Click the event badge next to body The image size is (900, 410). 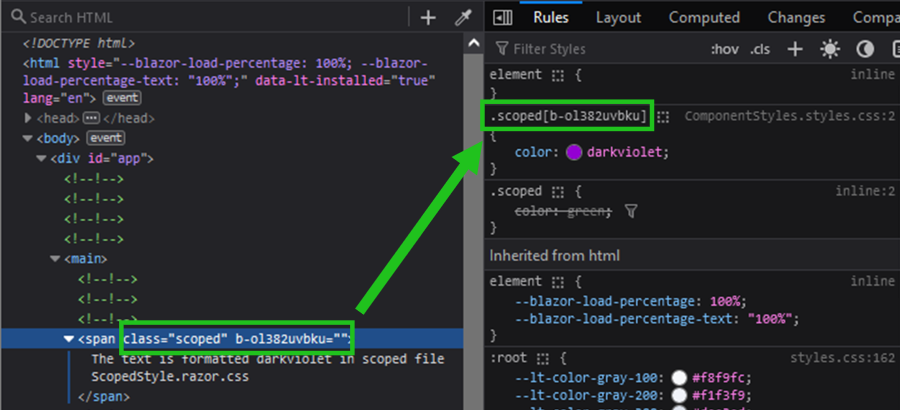[x=106, y=138]
